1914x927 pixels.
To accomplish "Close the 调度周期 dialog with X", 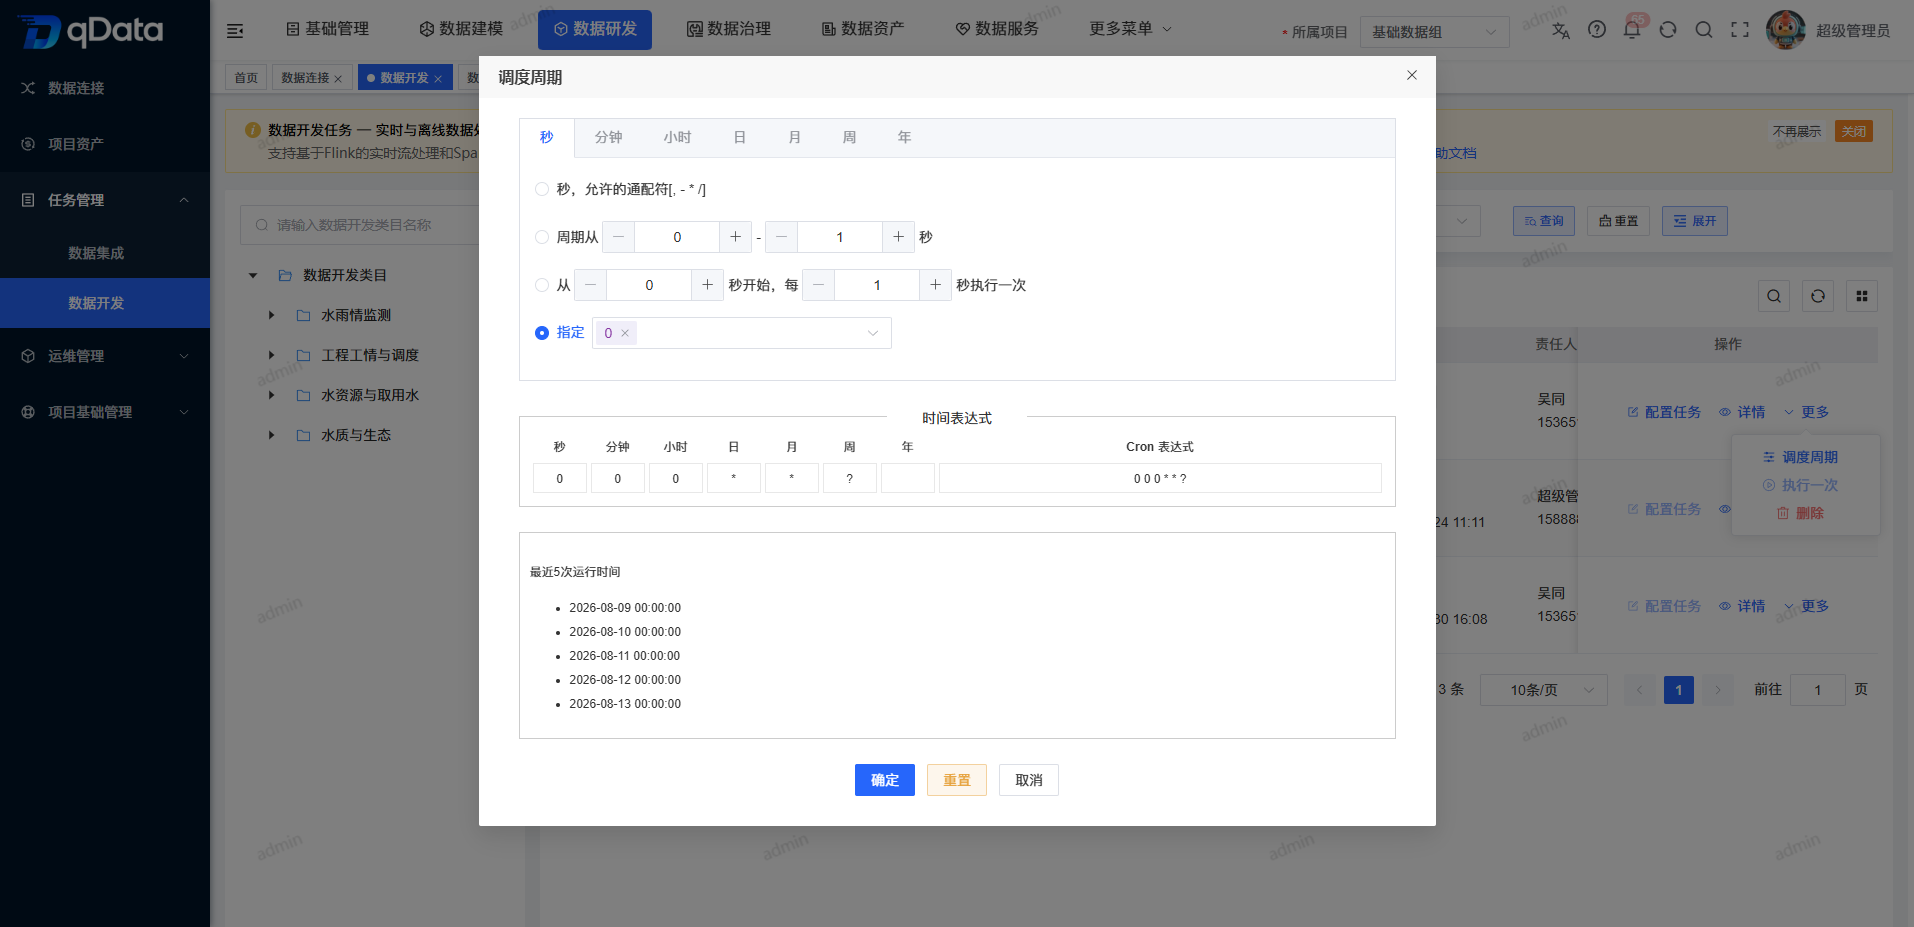I will pyautogui.click(x=1412, y=75).
